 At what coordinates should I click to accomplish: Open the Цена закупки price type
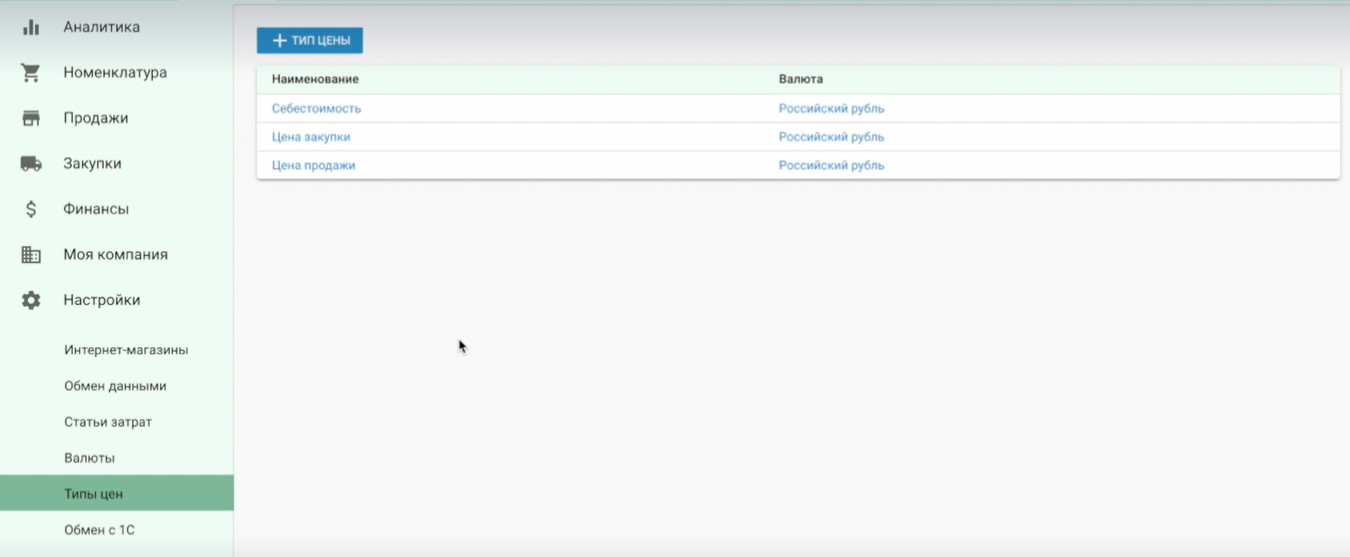pos(311,137)
